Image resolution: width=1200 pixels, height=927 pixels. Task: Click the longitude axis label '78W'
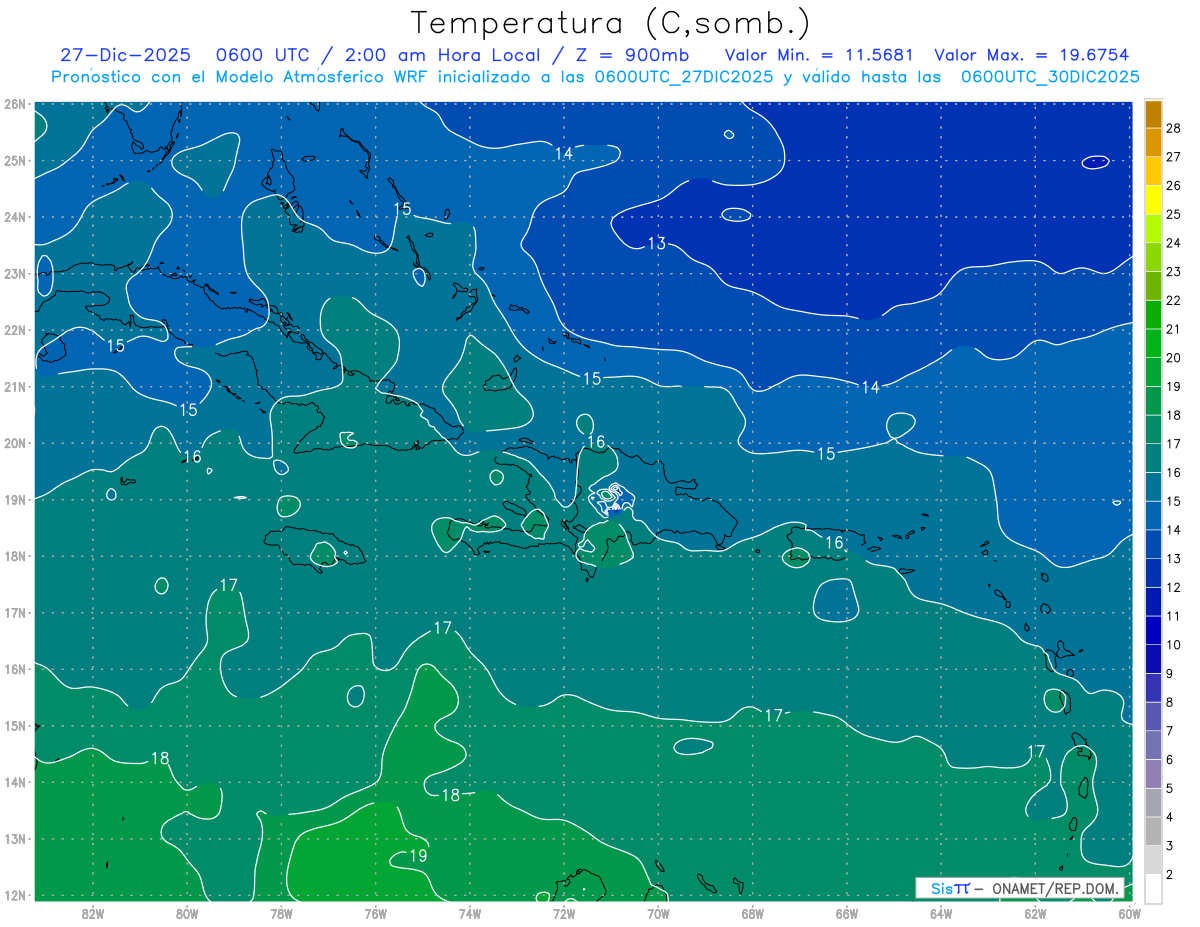coord(281,913)
